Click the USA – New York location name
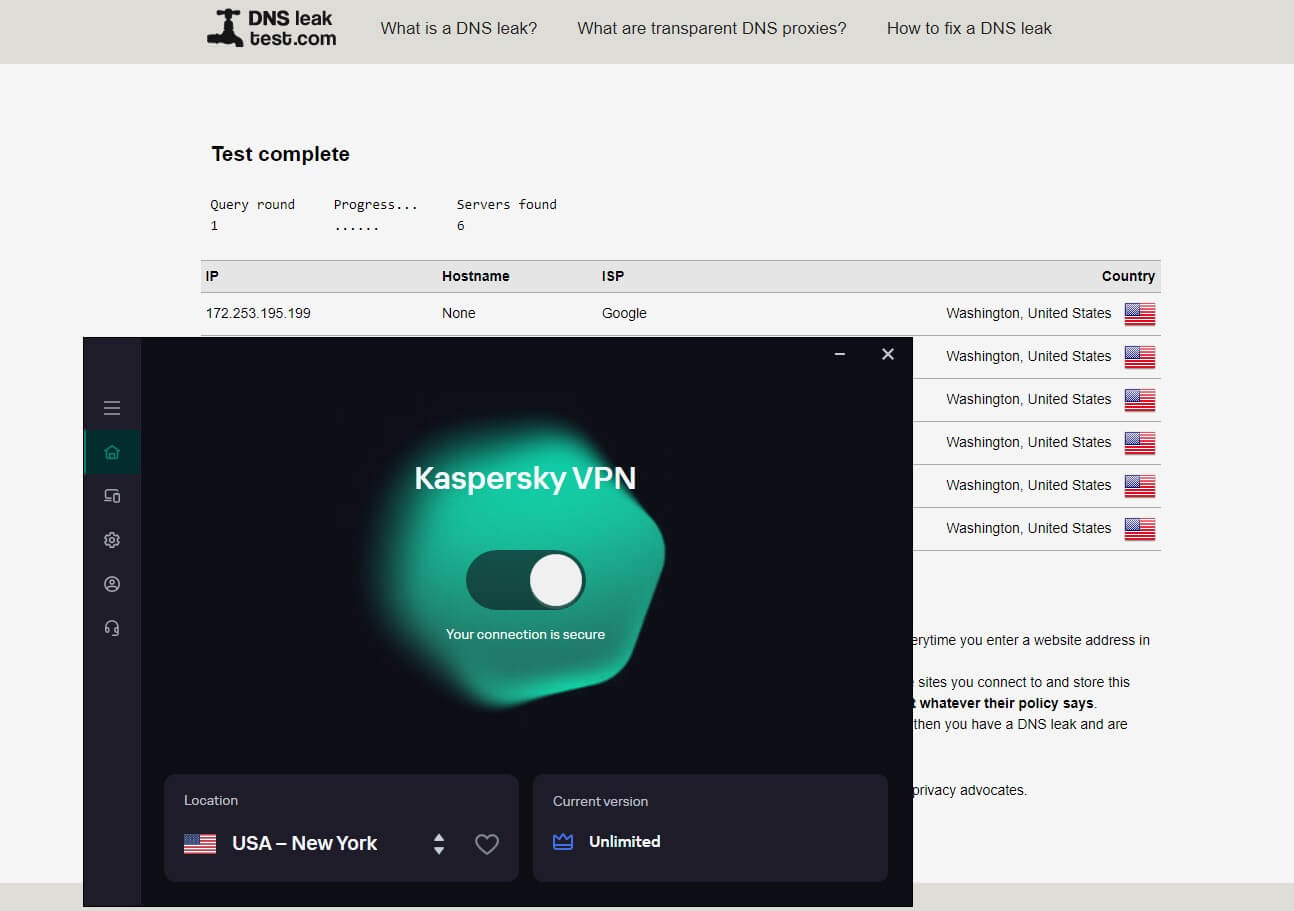This screenshot has width=1294, height=911. [x=305, y=843]
